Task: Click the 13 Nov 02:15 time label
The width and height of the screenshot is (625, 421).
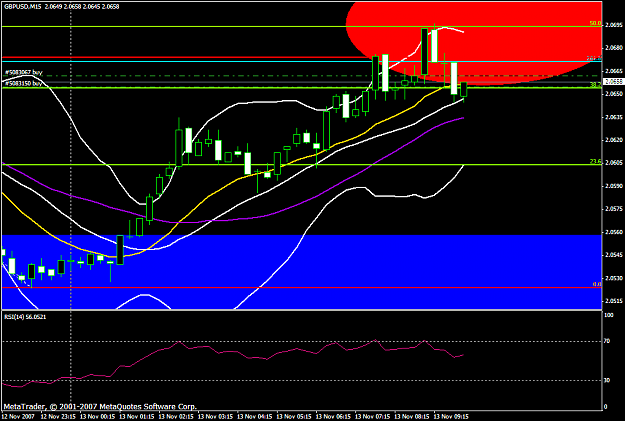Action: (x=177, y=417)
